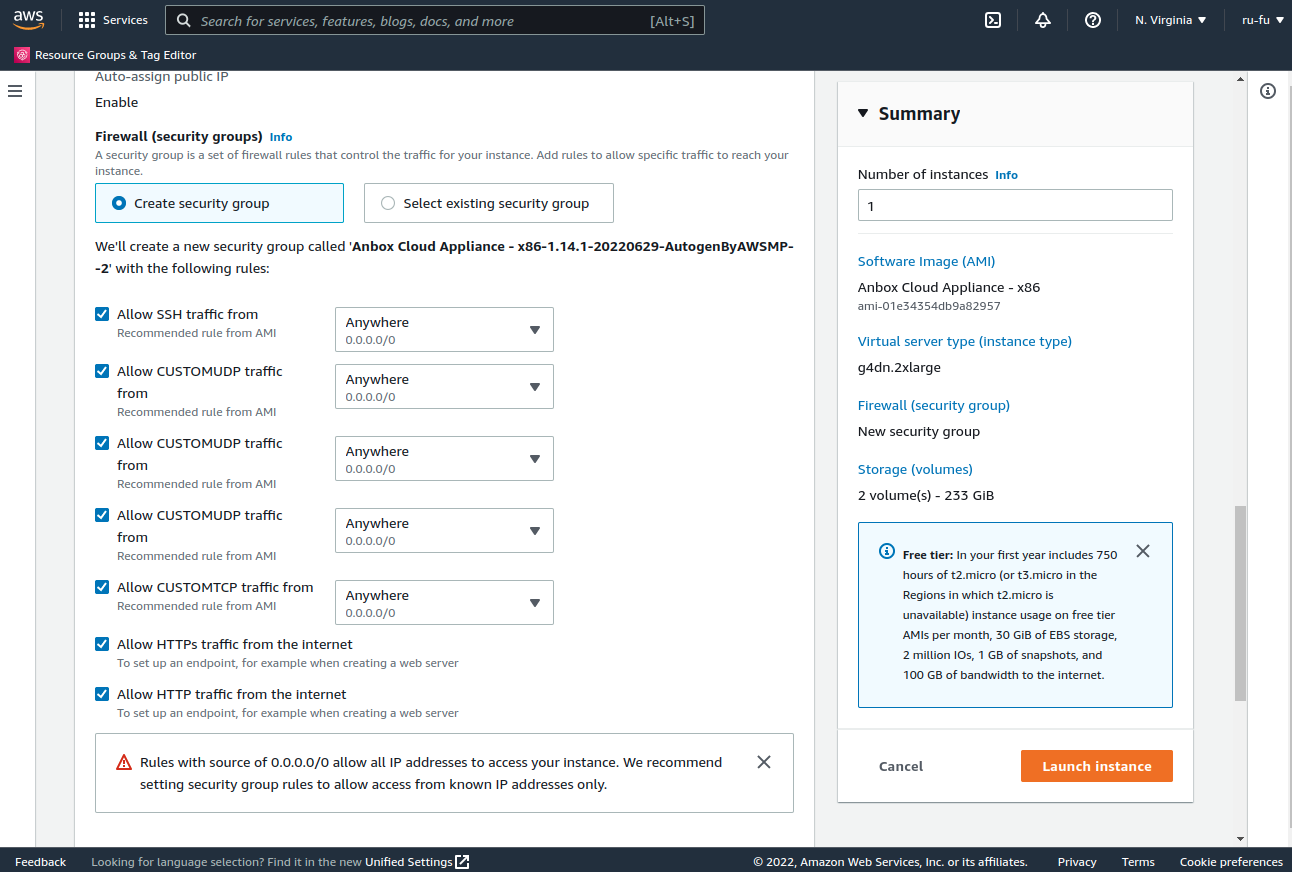Click the Cancel button
Screen dimensions: 1292x872
(901, 766)
